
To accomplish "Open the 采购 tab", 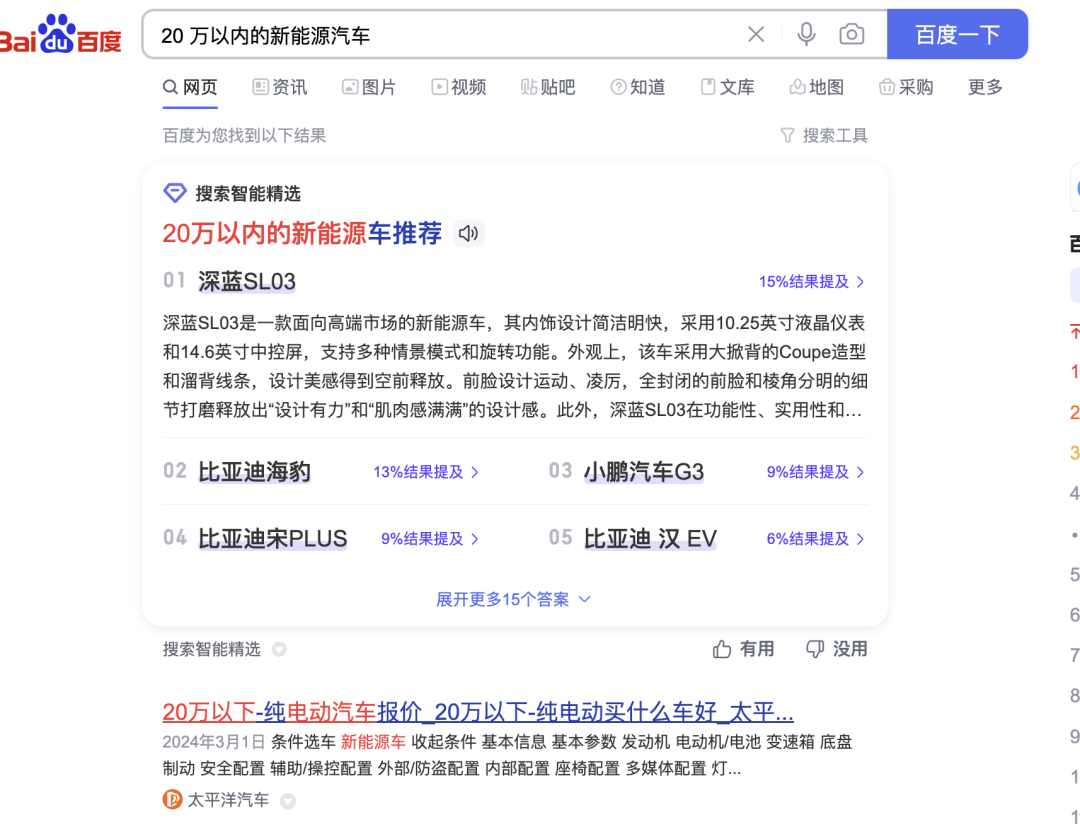I will [x=906, y=87].
